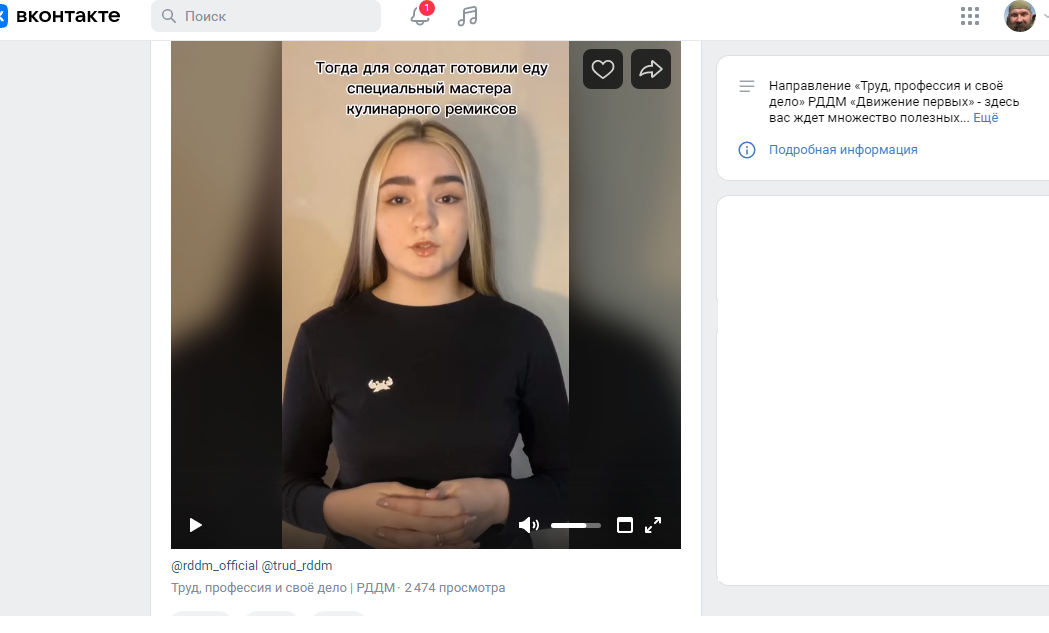Open the profile avatar menu
Screen dimensions: 1049x633
[1020, 16]
